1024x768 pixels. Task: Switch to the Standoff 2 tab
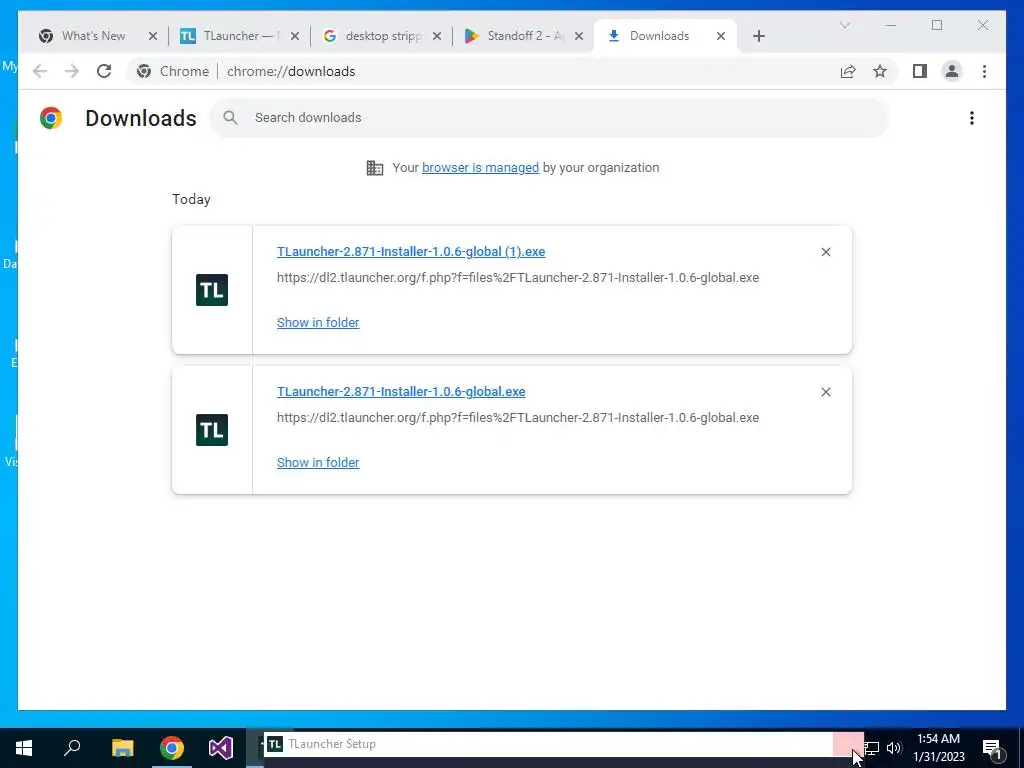pos(524,36)
